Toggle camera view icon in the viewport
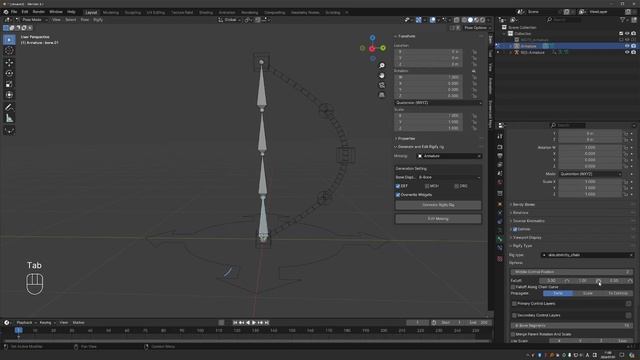Image resolution: width=640 pixels, height=360 pixels. click(382, 85)
